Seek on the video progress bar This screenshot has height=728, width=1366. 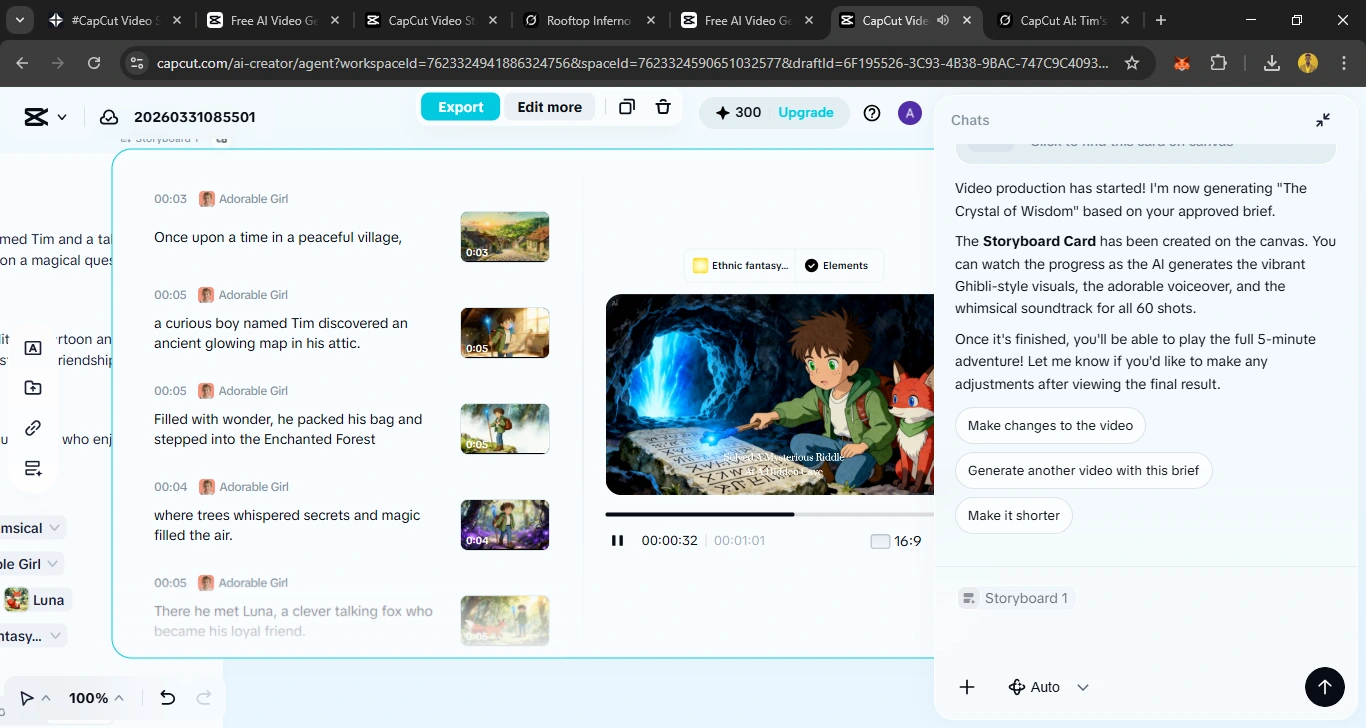click(x=769, y=515)
